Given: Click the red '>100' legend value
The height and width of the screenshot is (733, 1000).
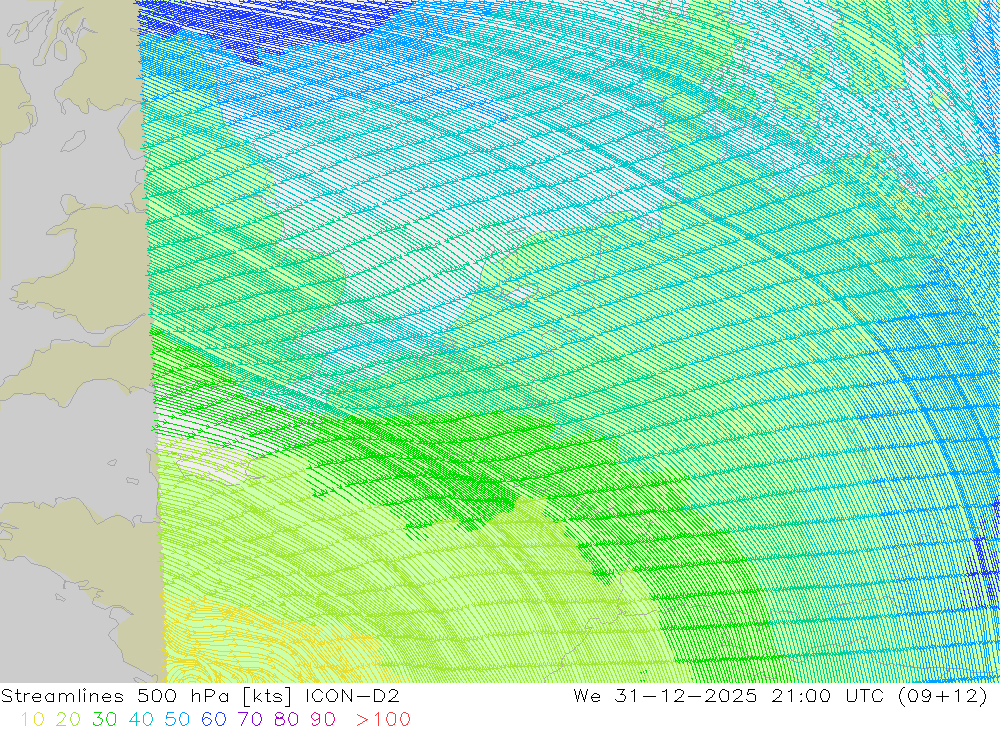Looking at the screenshot, I should 383,720.
